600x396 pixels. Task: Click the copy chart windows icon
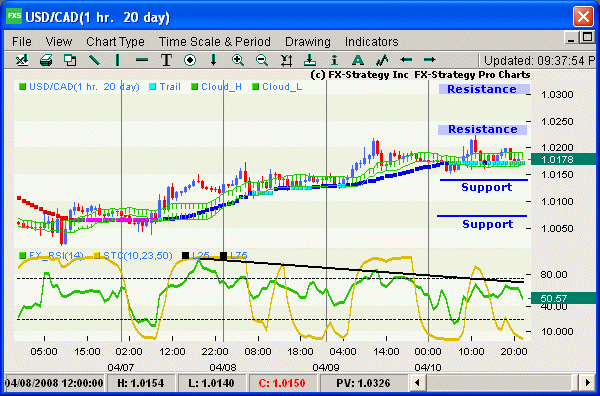[70, 60]
